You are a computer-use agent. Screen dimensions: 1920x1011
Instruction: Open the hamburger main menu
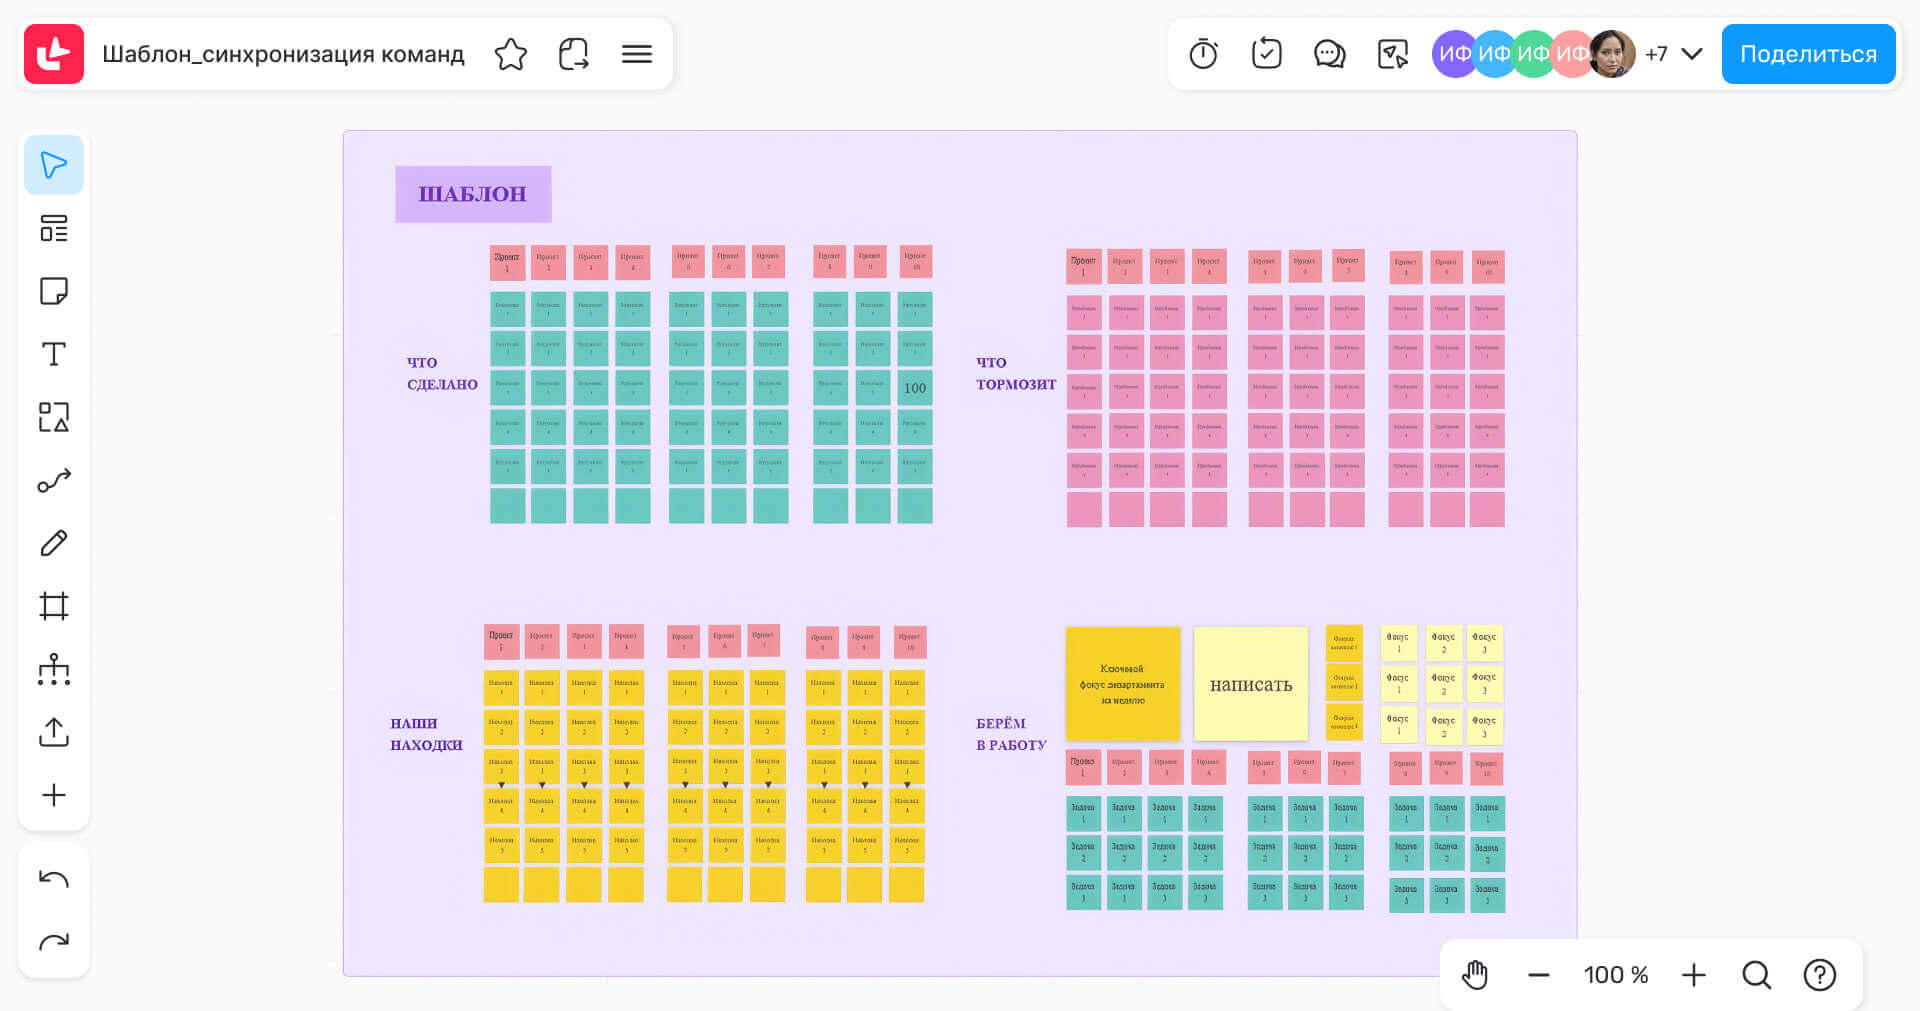click(637, 54)
